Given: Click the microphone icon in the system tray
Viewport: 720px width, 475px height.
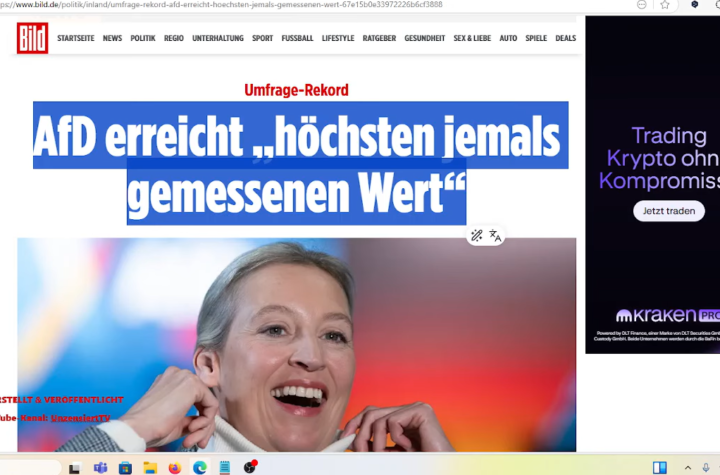Looking at the screenshot, I should [706, 468].
